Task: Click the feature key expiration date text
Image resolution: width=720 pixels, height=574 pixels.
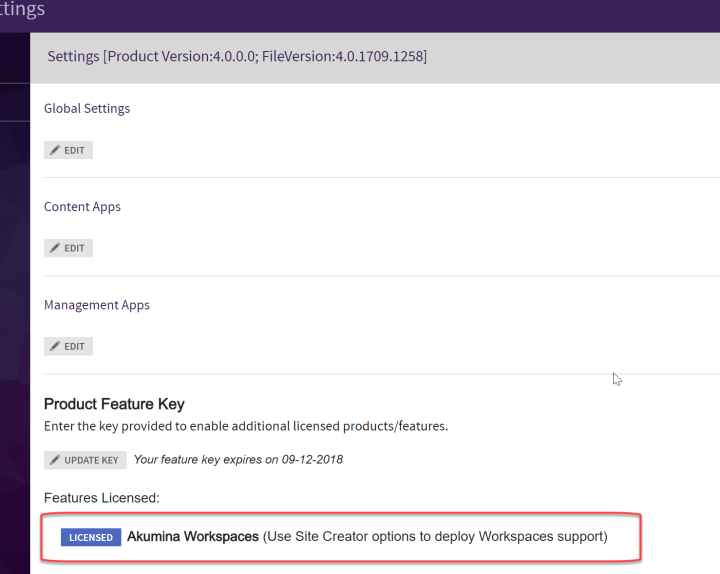Action: click(238, 460)
